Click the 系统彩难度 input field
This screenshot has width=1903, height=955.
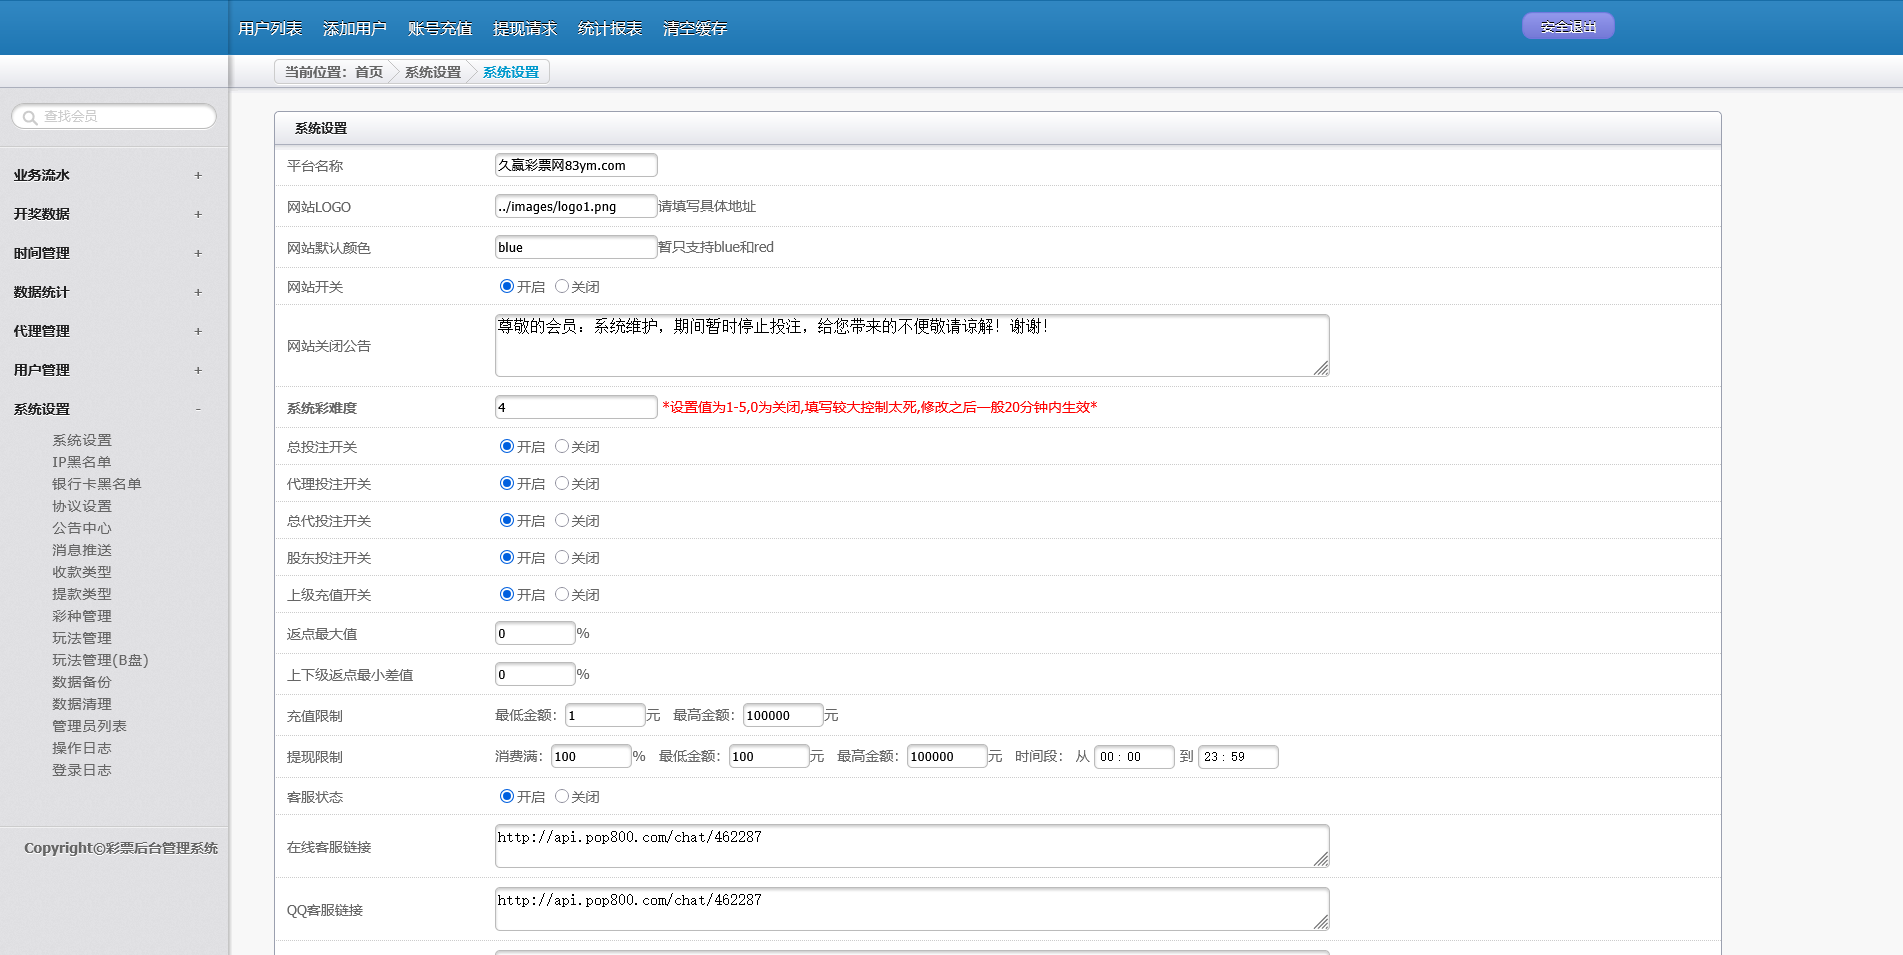tap(576, 407)
